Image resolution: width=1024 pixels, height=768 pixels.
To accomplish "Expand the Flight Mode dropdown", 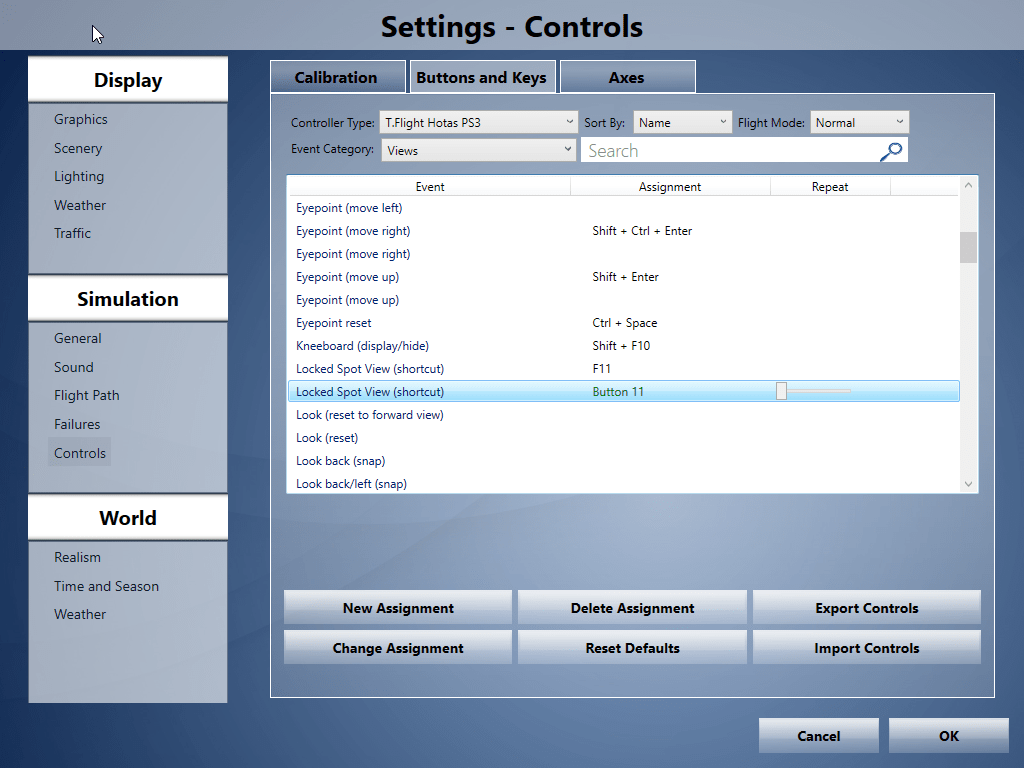I will pyautogui.click(x=859, y=122).
